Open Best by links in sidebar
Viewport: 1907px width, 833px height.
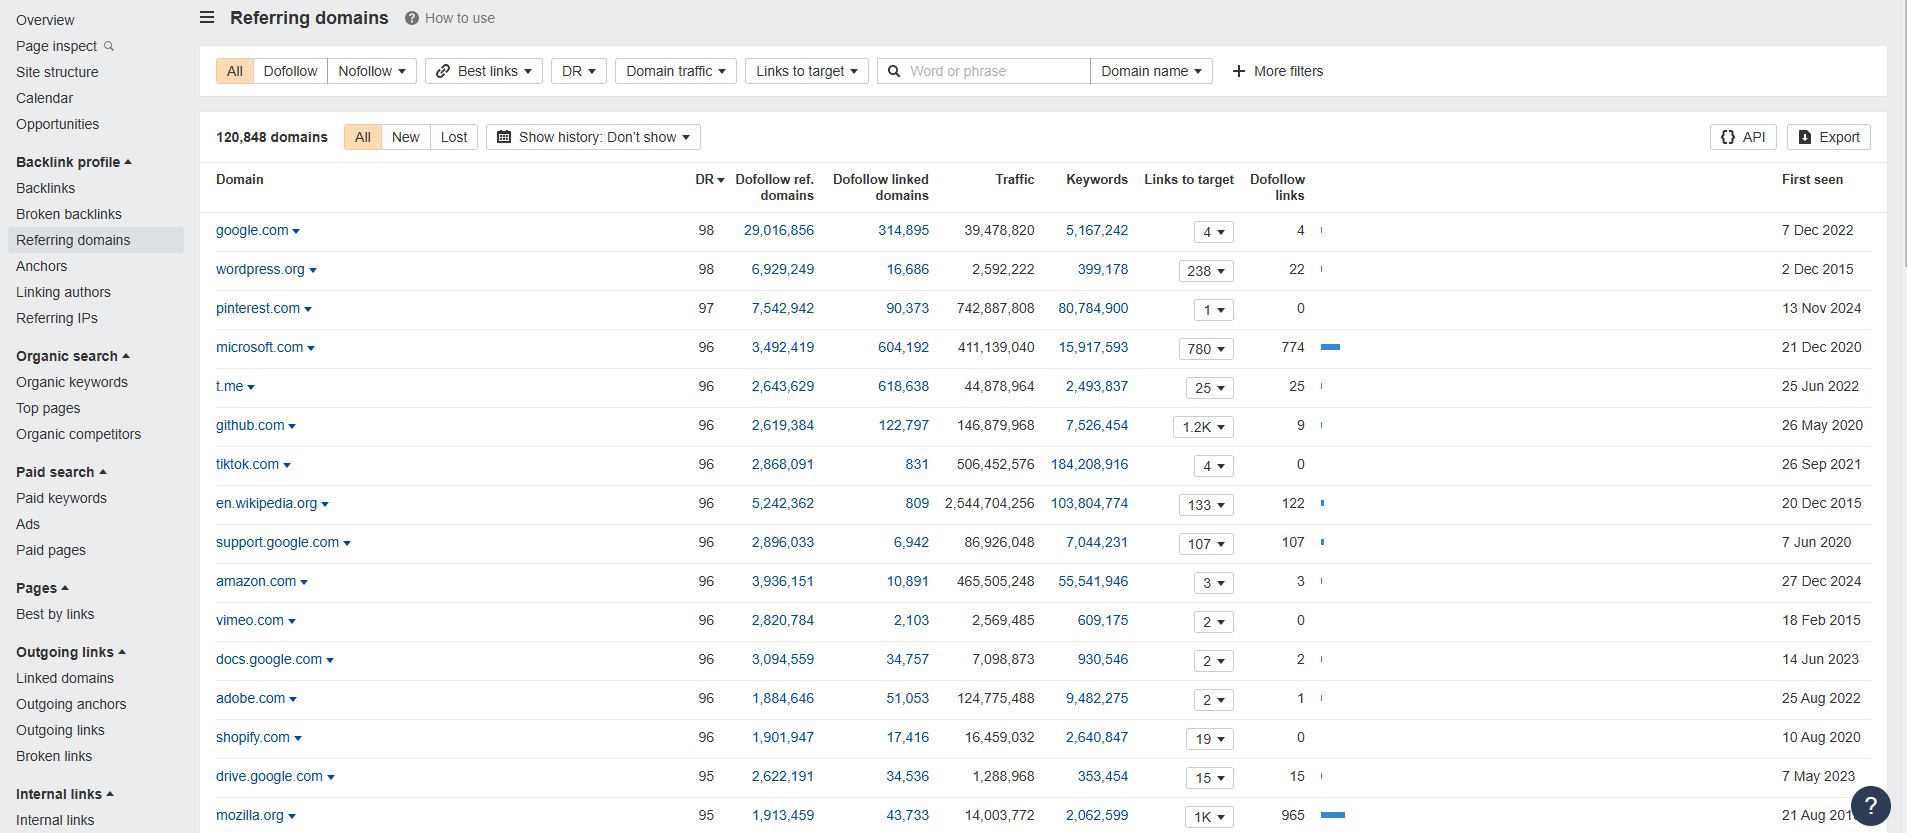(55, 614)
